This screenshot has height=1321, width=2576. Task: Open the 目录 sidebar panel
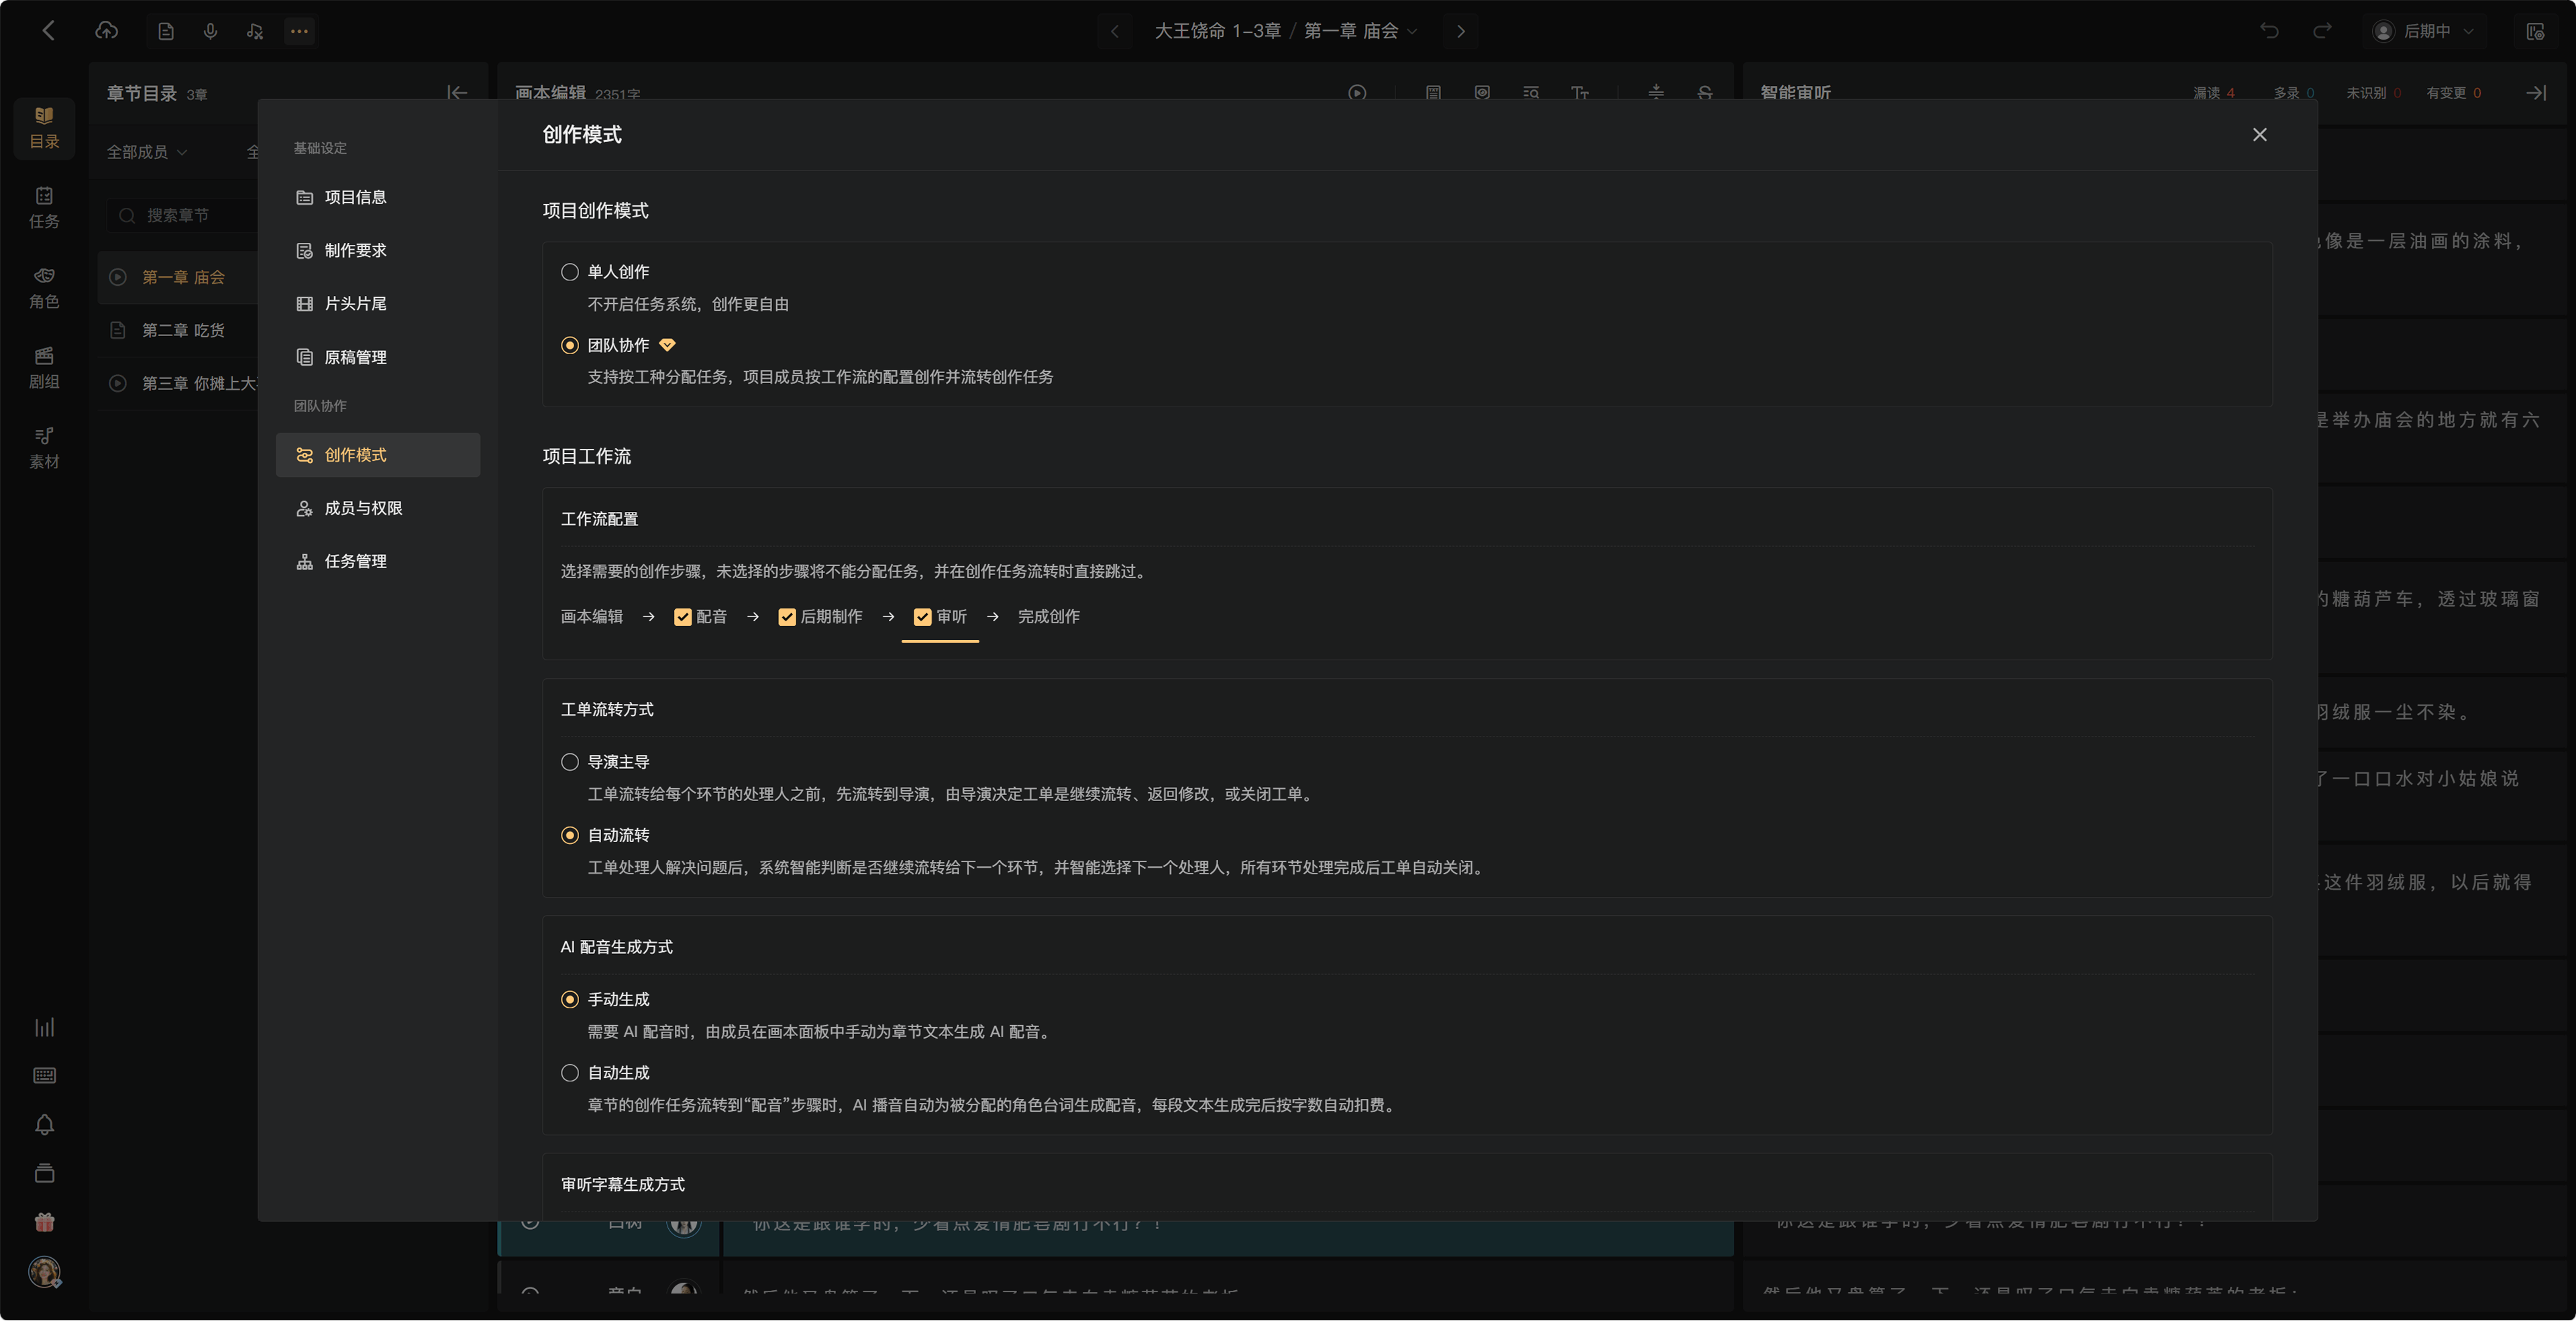44,128
